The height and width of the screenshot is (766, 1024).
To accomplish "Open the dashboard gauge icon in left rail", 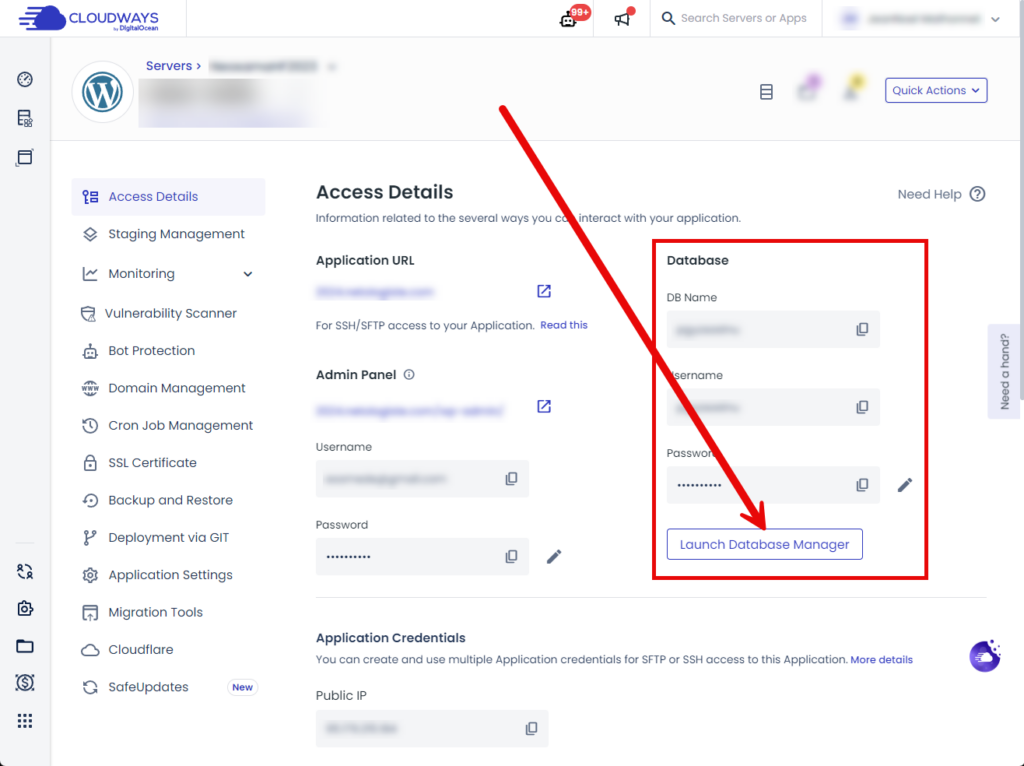I will click(x=25, y=79).
